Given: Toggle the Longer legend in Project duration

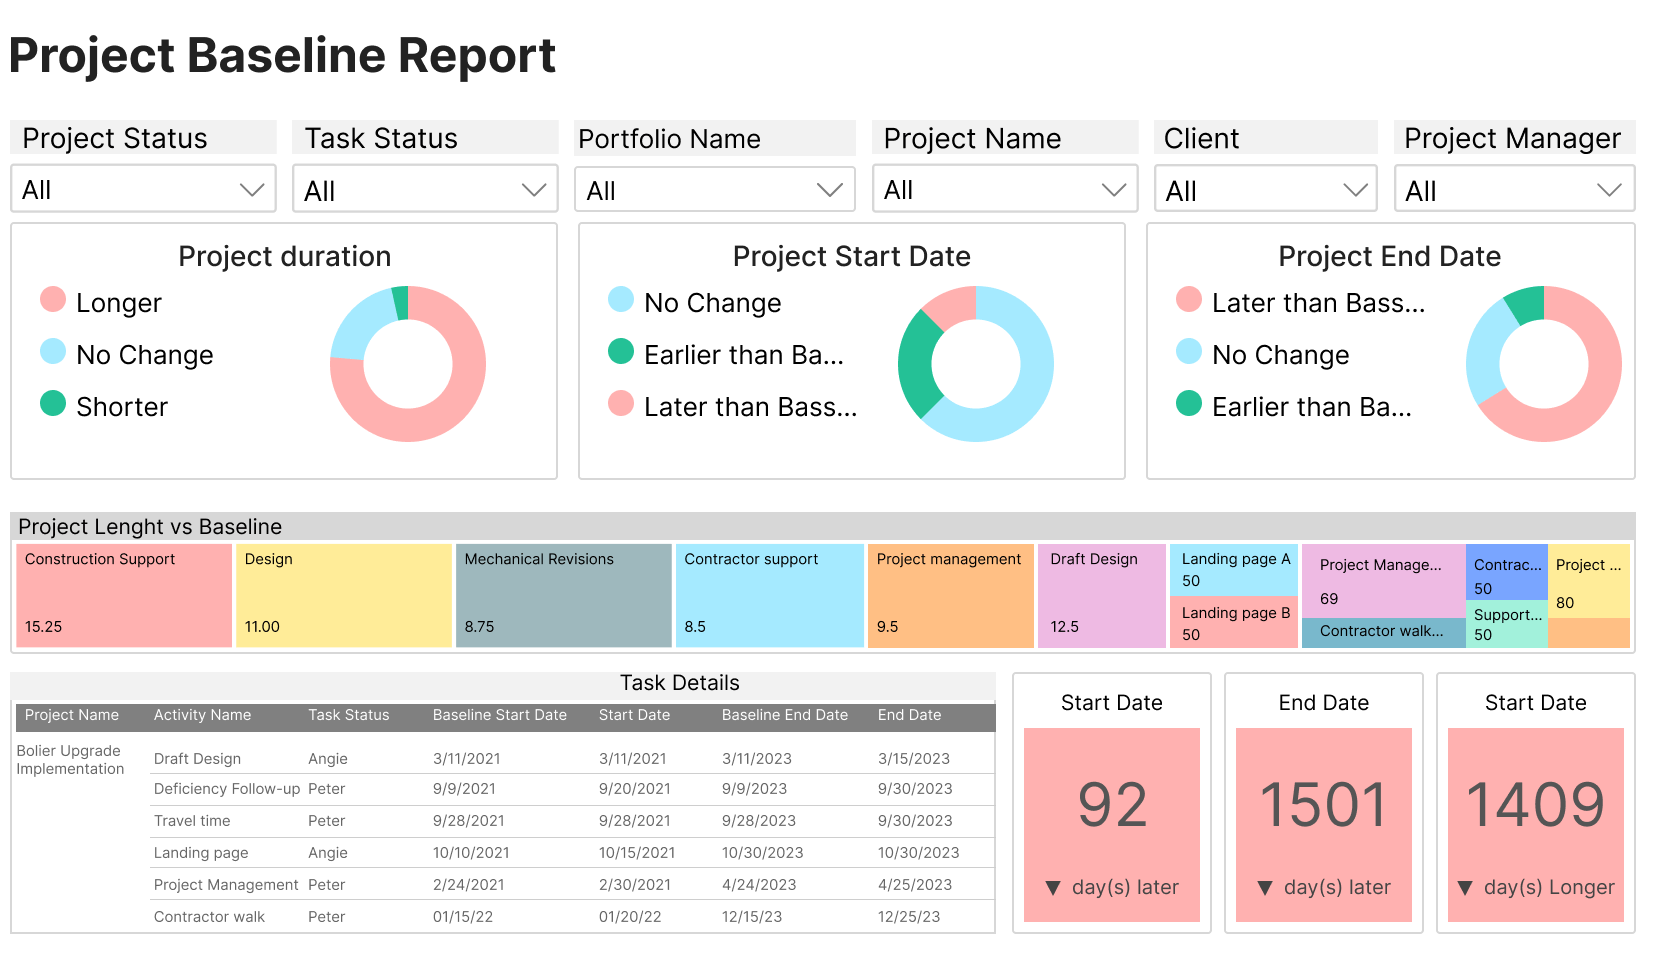Looking at the screenshot, I should (x=52, y=300).
